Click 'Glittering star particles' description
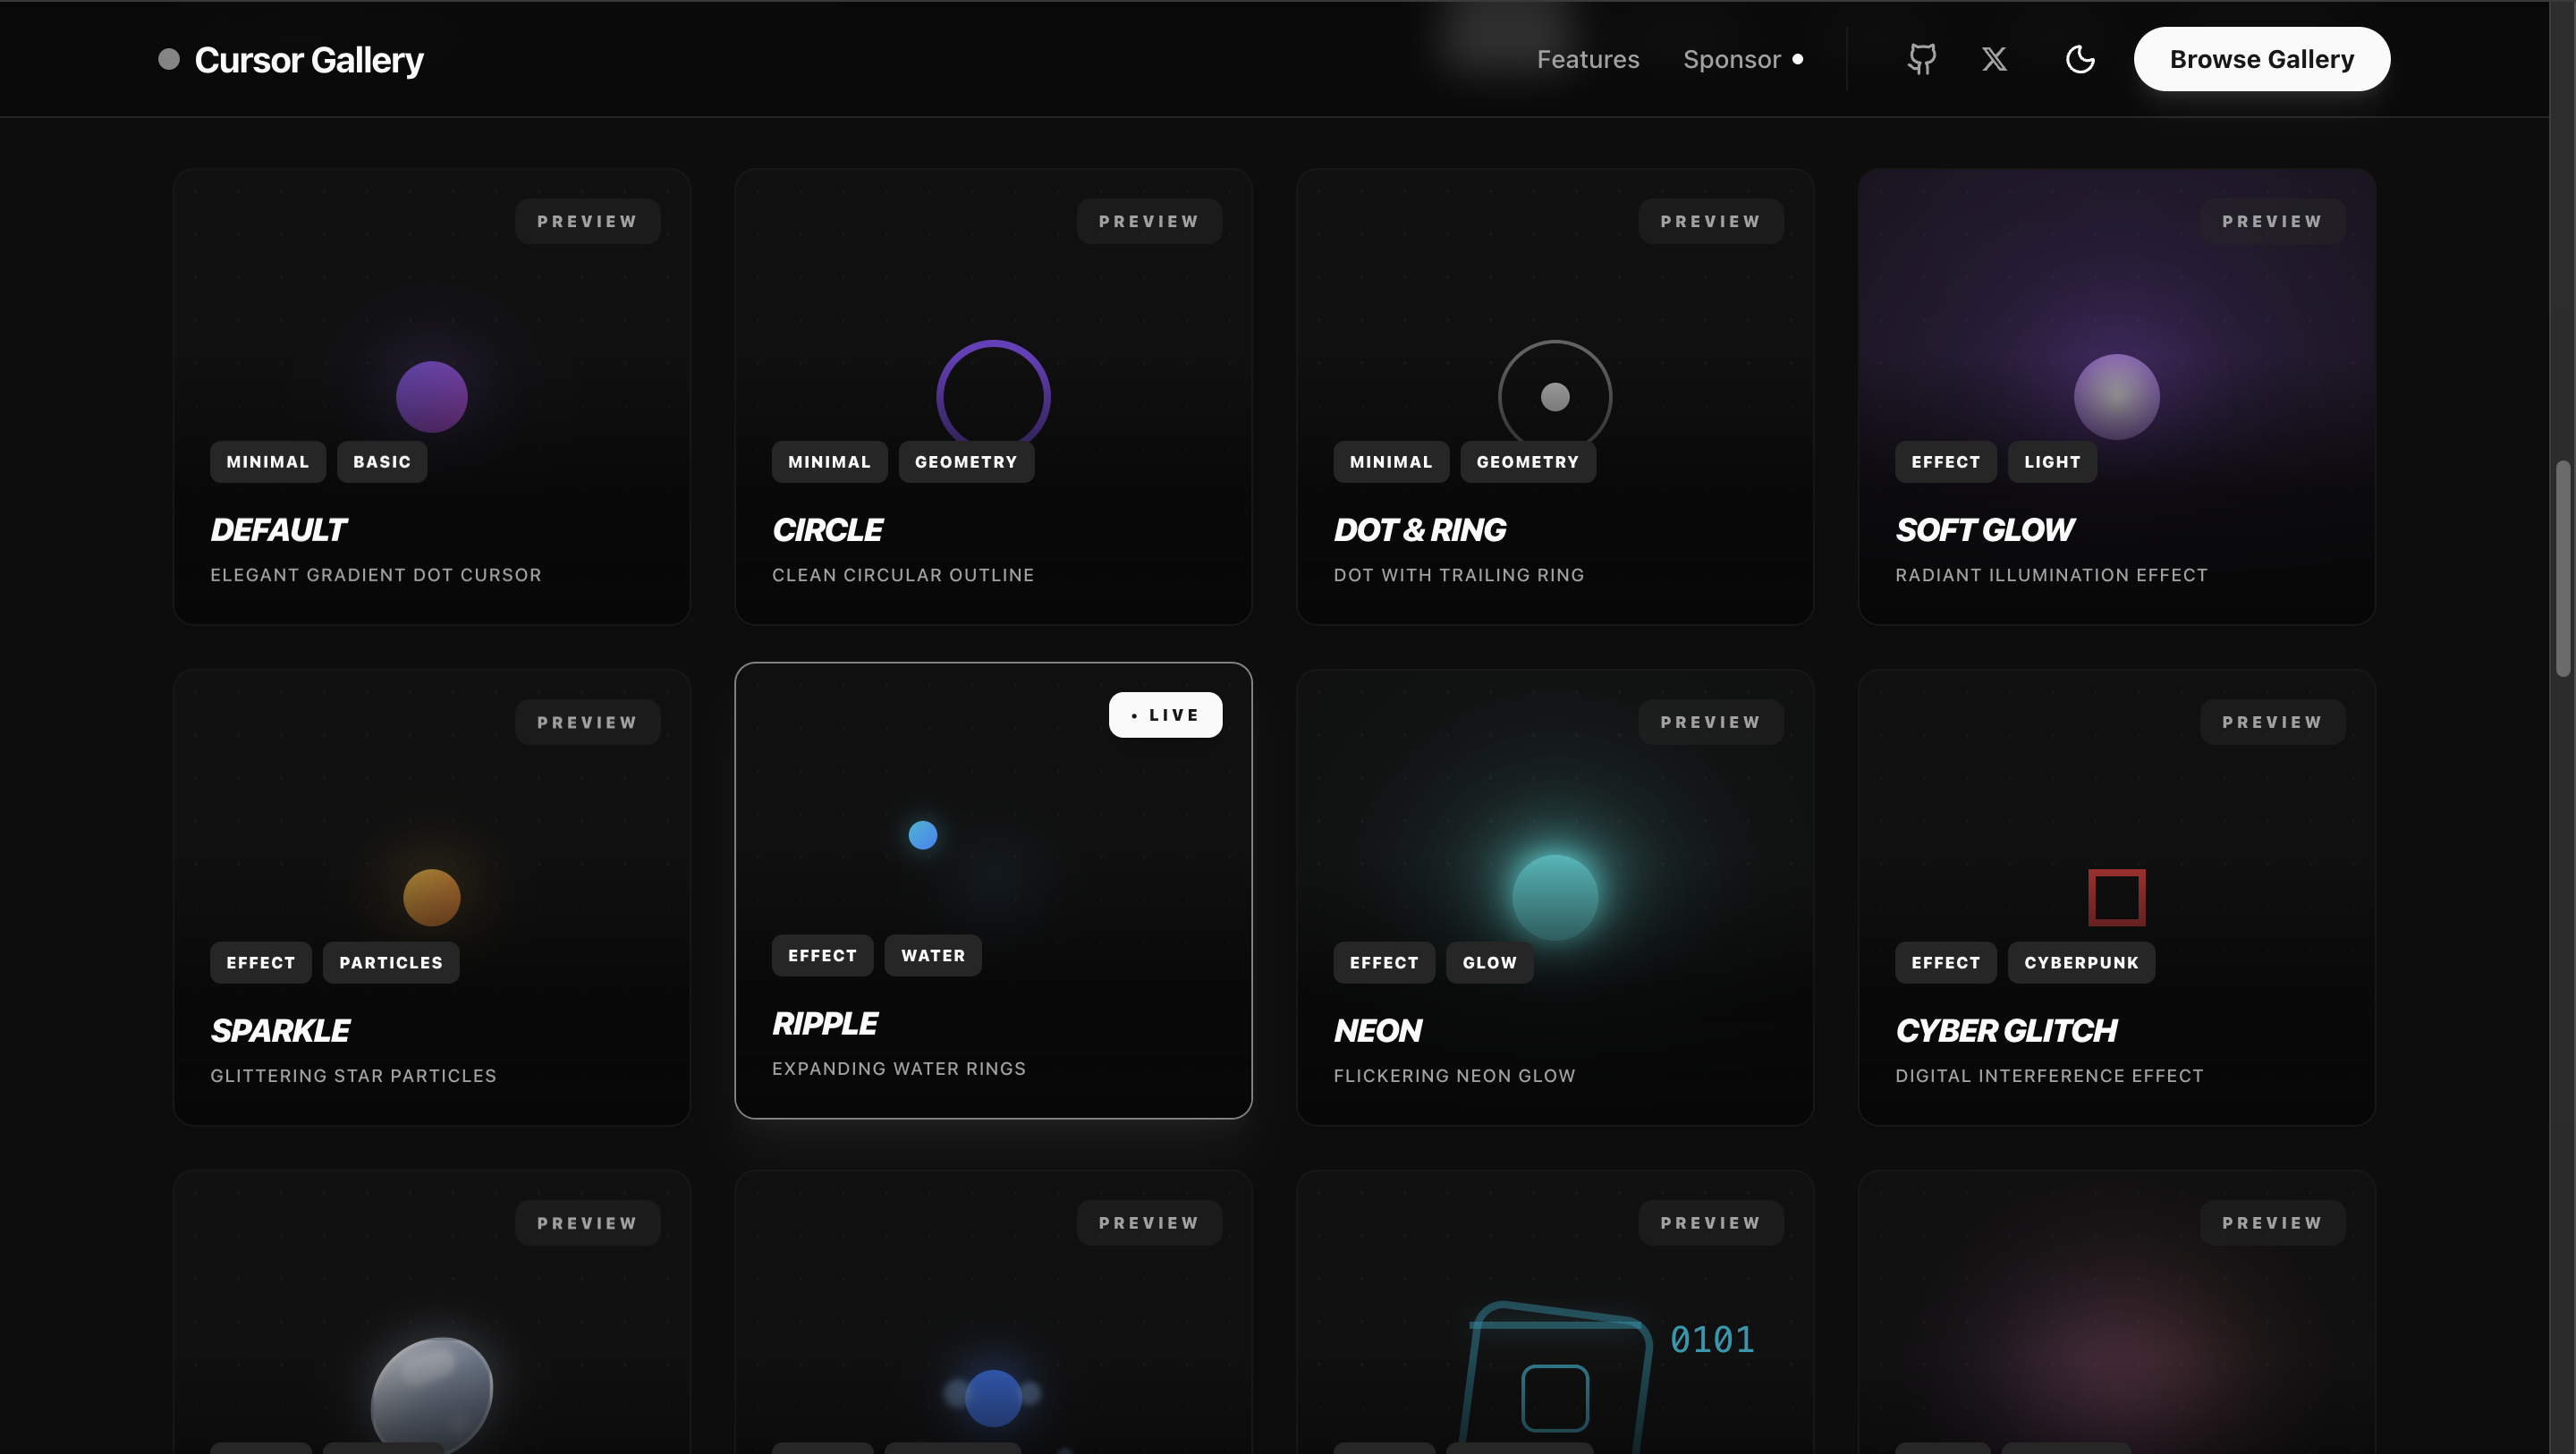2576x1454 pixels. click(353, 1076)
